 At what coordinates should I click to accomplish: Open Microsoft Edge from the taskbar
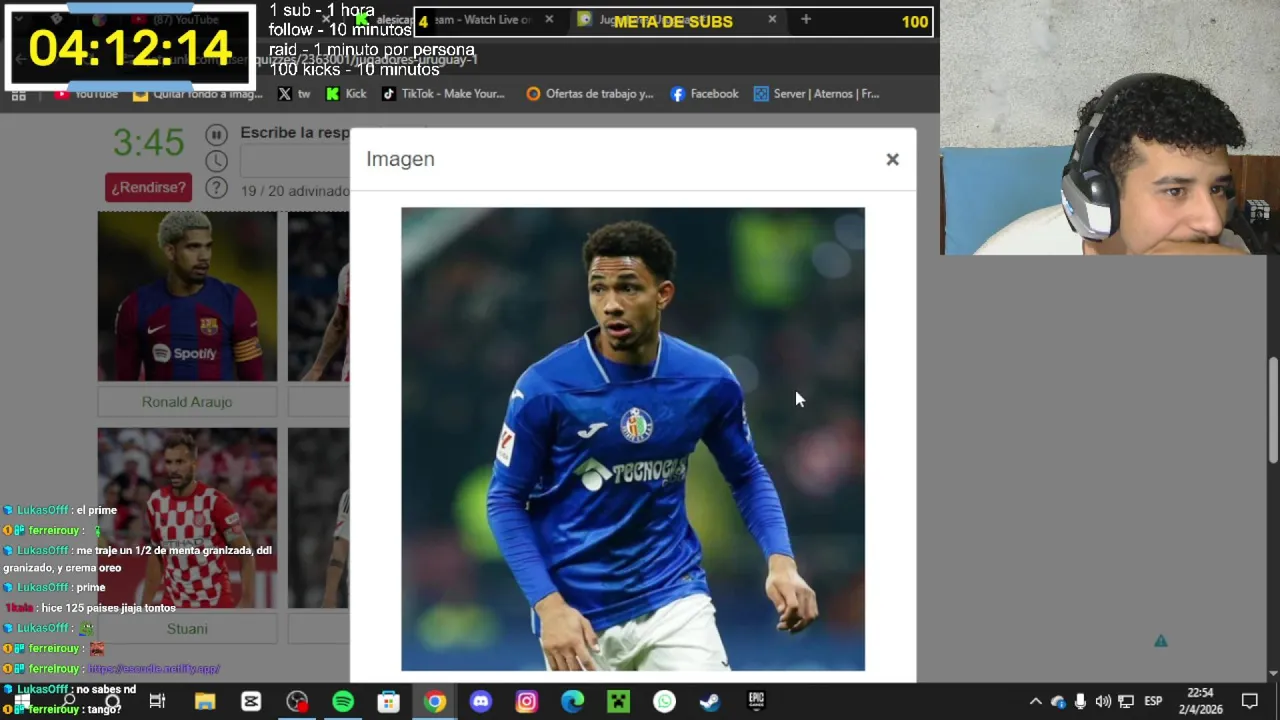click(x=573, y=701)
